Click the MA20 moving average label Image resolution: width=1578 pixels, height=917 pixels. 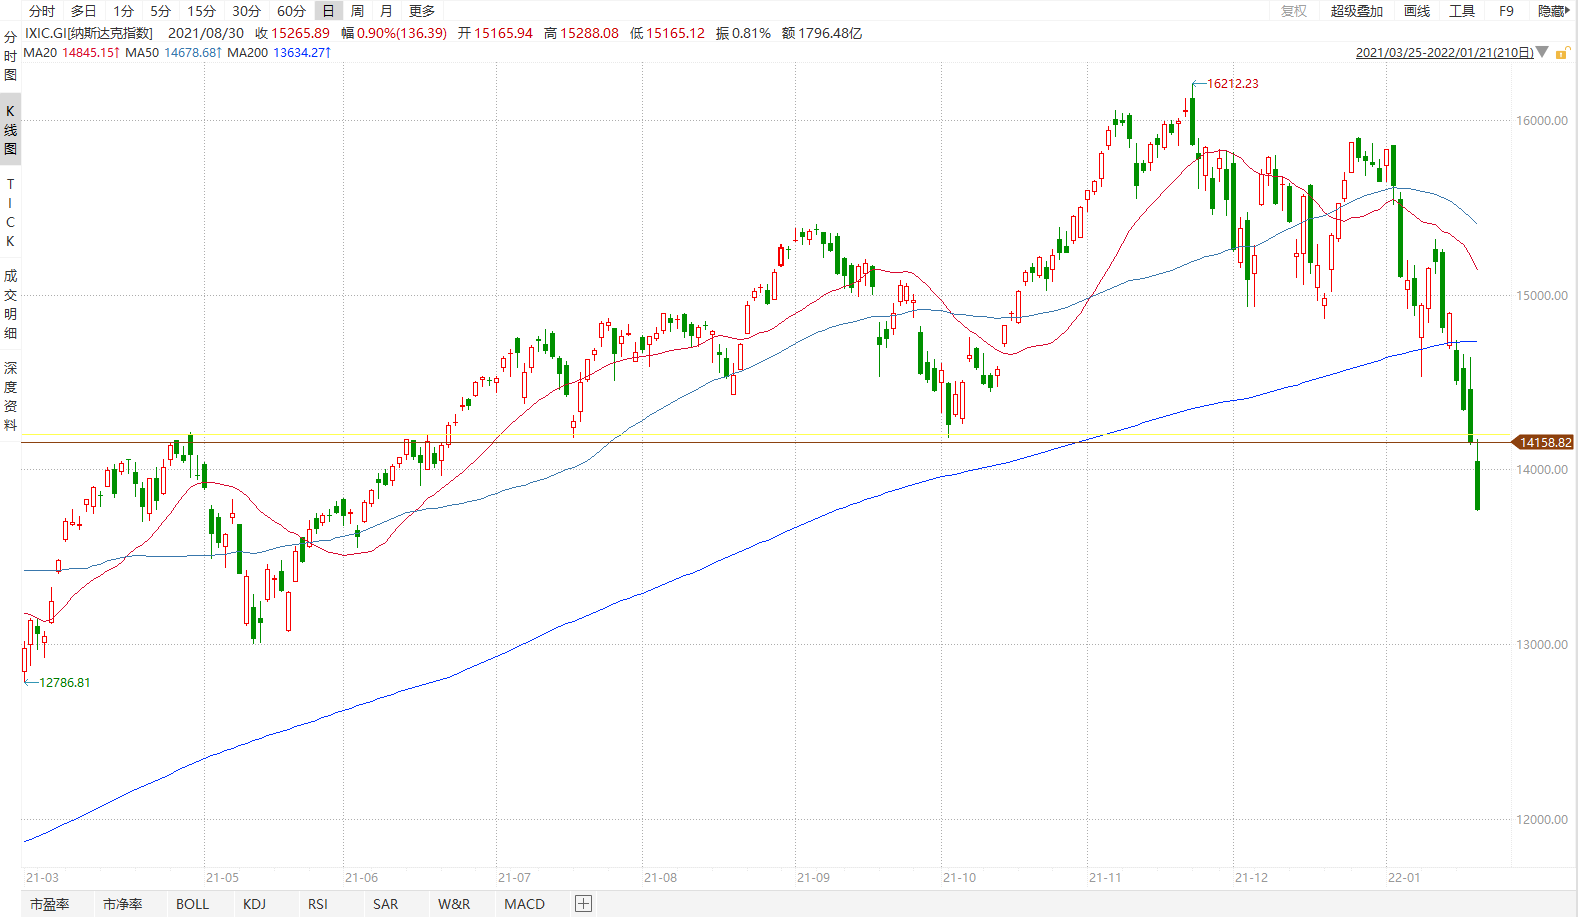coord(40,53)
